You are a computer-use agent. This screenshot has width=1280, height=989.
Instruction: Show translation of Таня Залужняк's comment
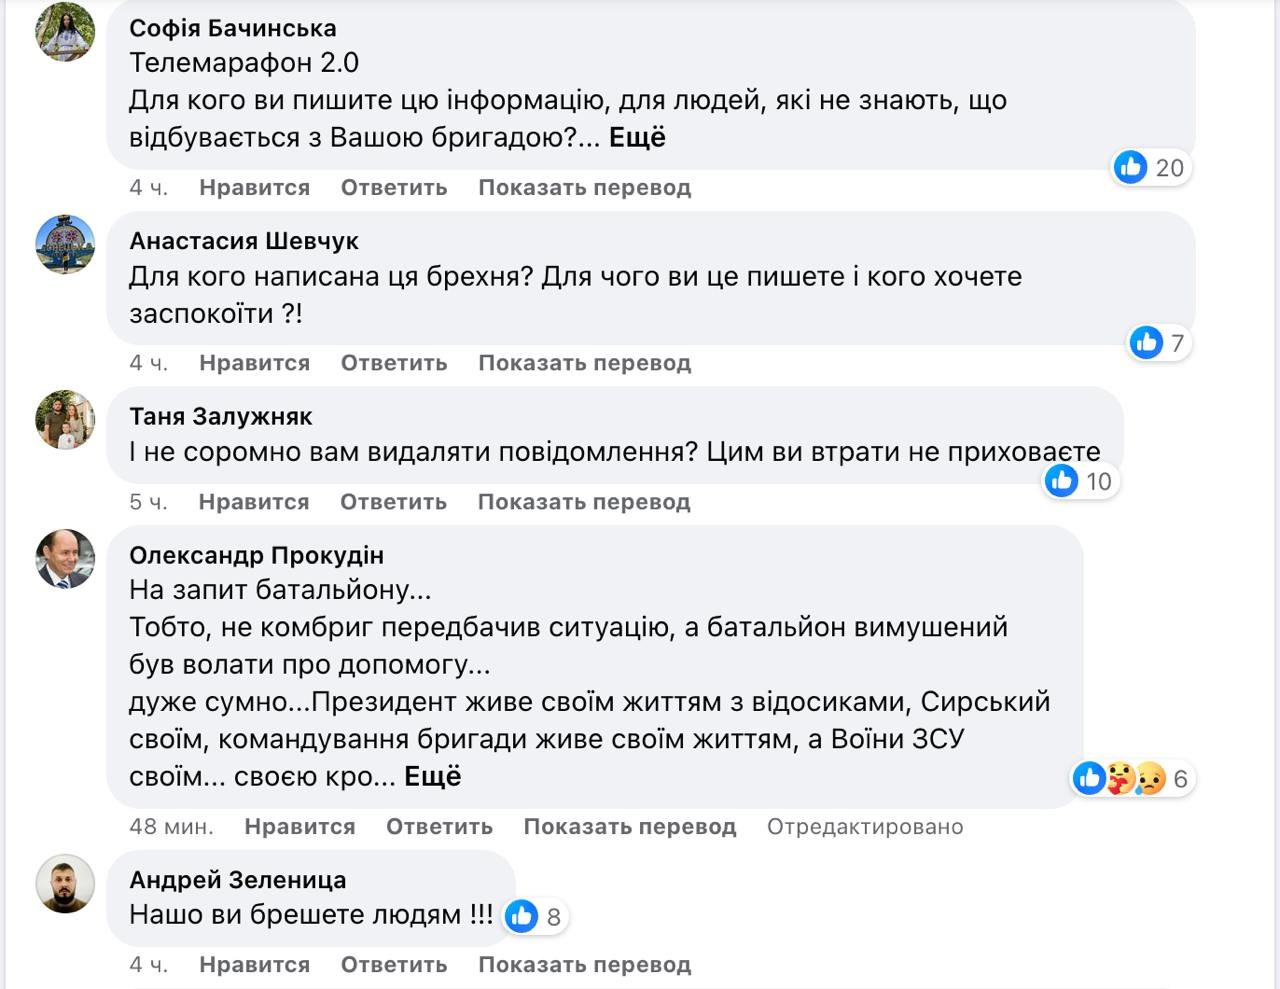pos(584,502)
